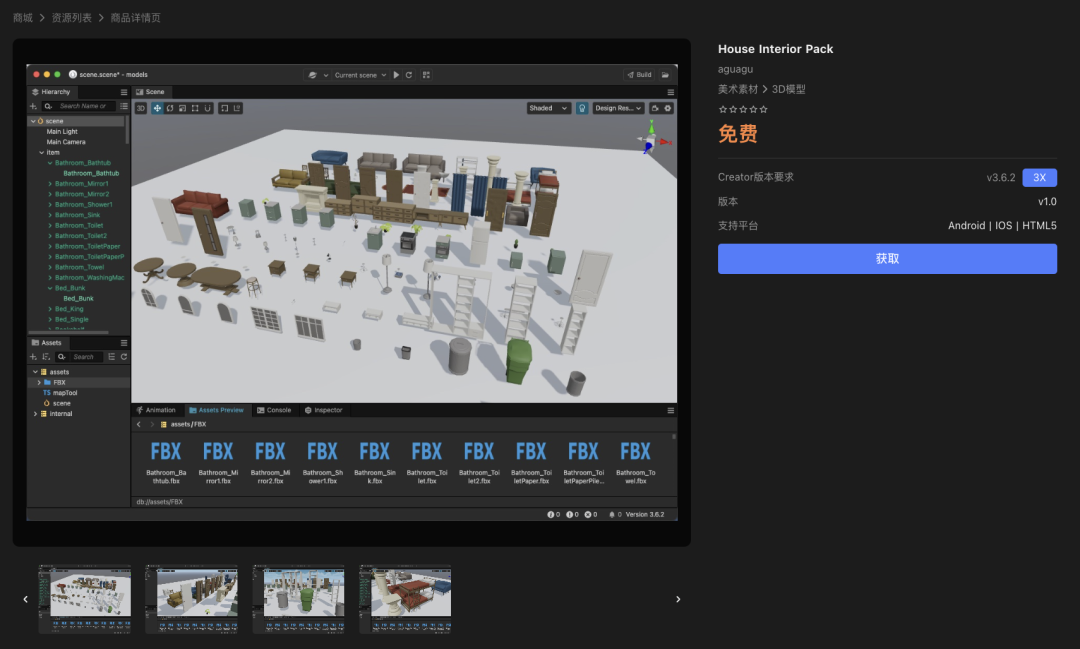Open the Hierarchy panel hamburger menu
The width and height of the screenshot is (1080, 649).
124,92
